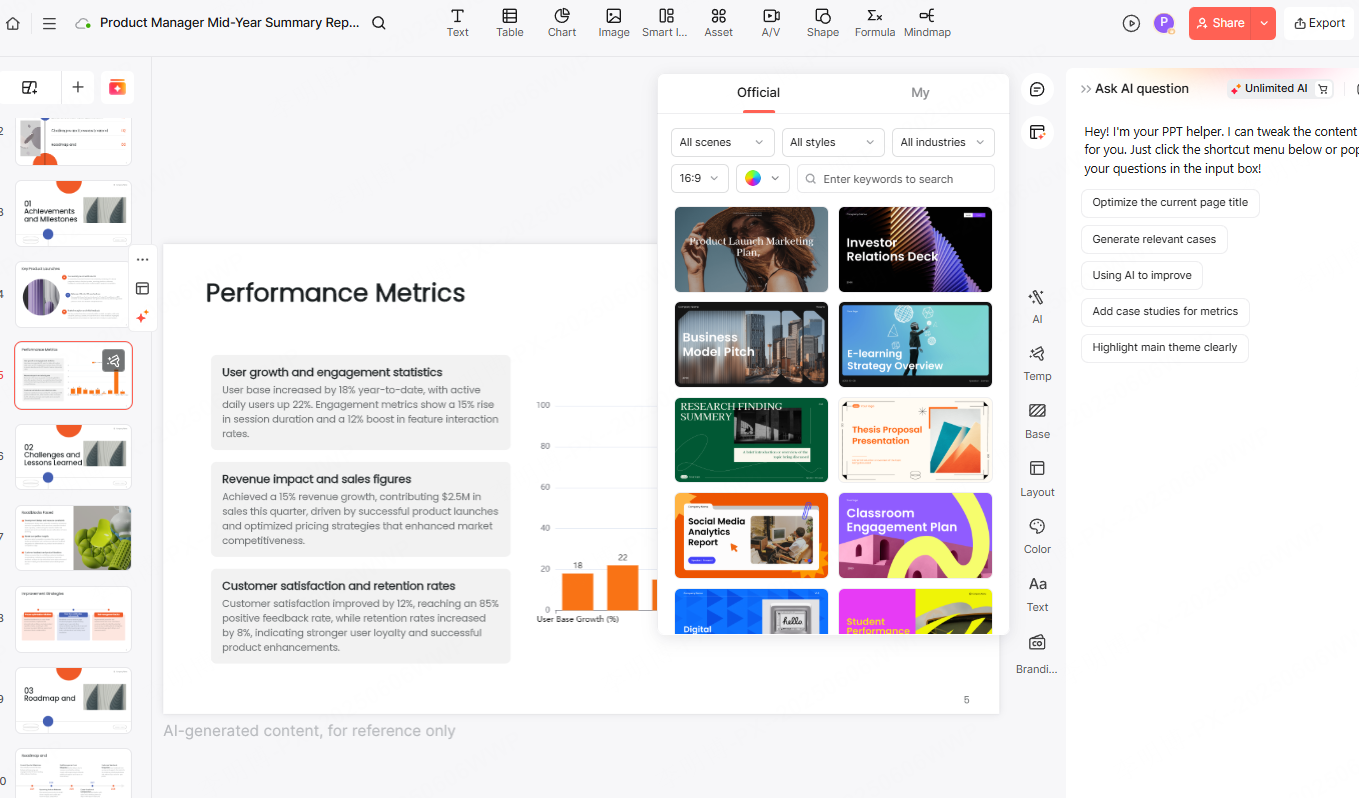Open the Layout panel
The width and height of the screenshot is (1359, 798).
[x=1037, y=478]
